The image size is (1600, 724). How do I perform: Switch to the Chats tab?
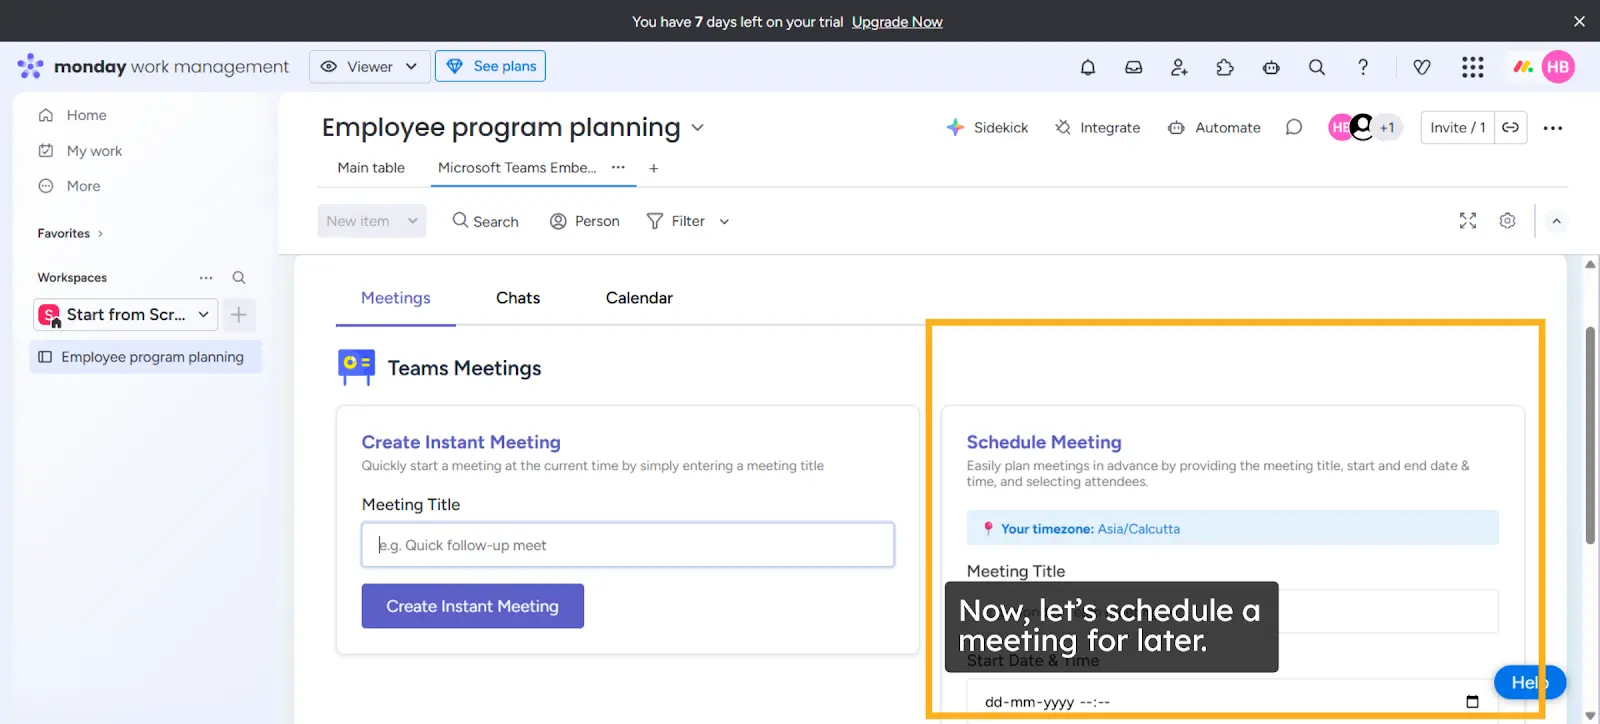pyautogui.click(x=517, y=297)
